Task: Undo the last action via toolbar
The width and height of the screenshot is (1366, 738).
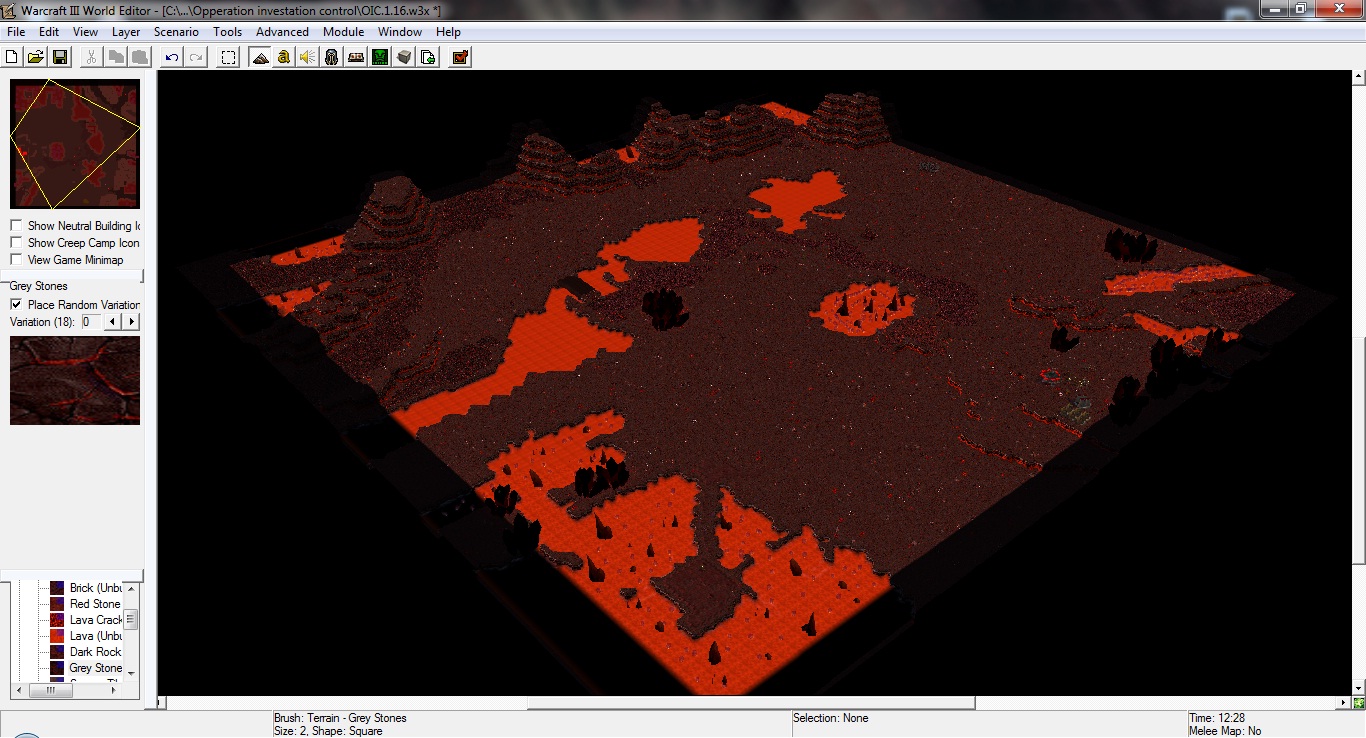Action: coord(172,57)
